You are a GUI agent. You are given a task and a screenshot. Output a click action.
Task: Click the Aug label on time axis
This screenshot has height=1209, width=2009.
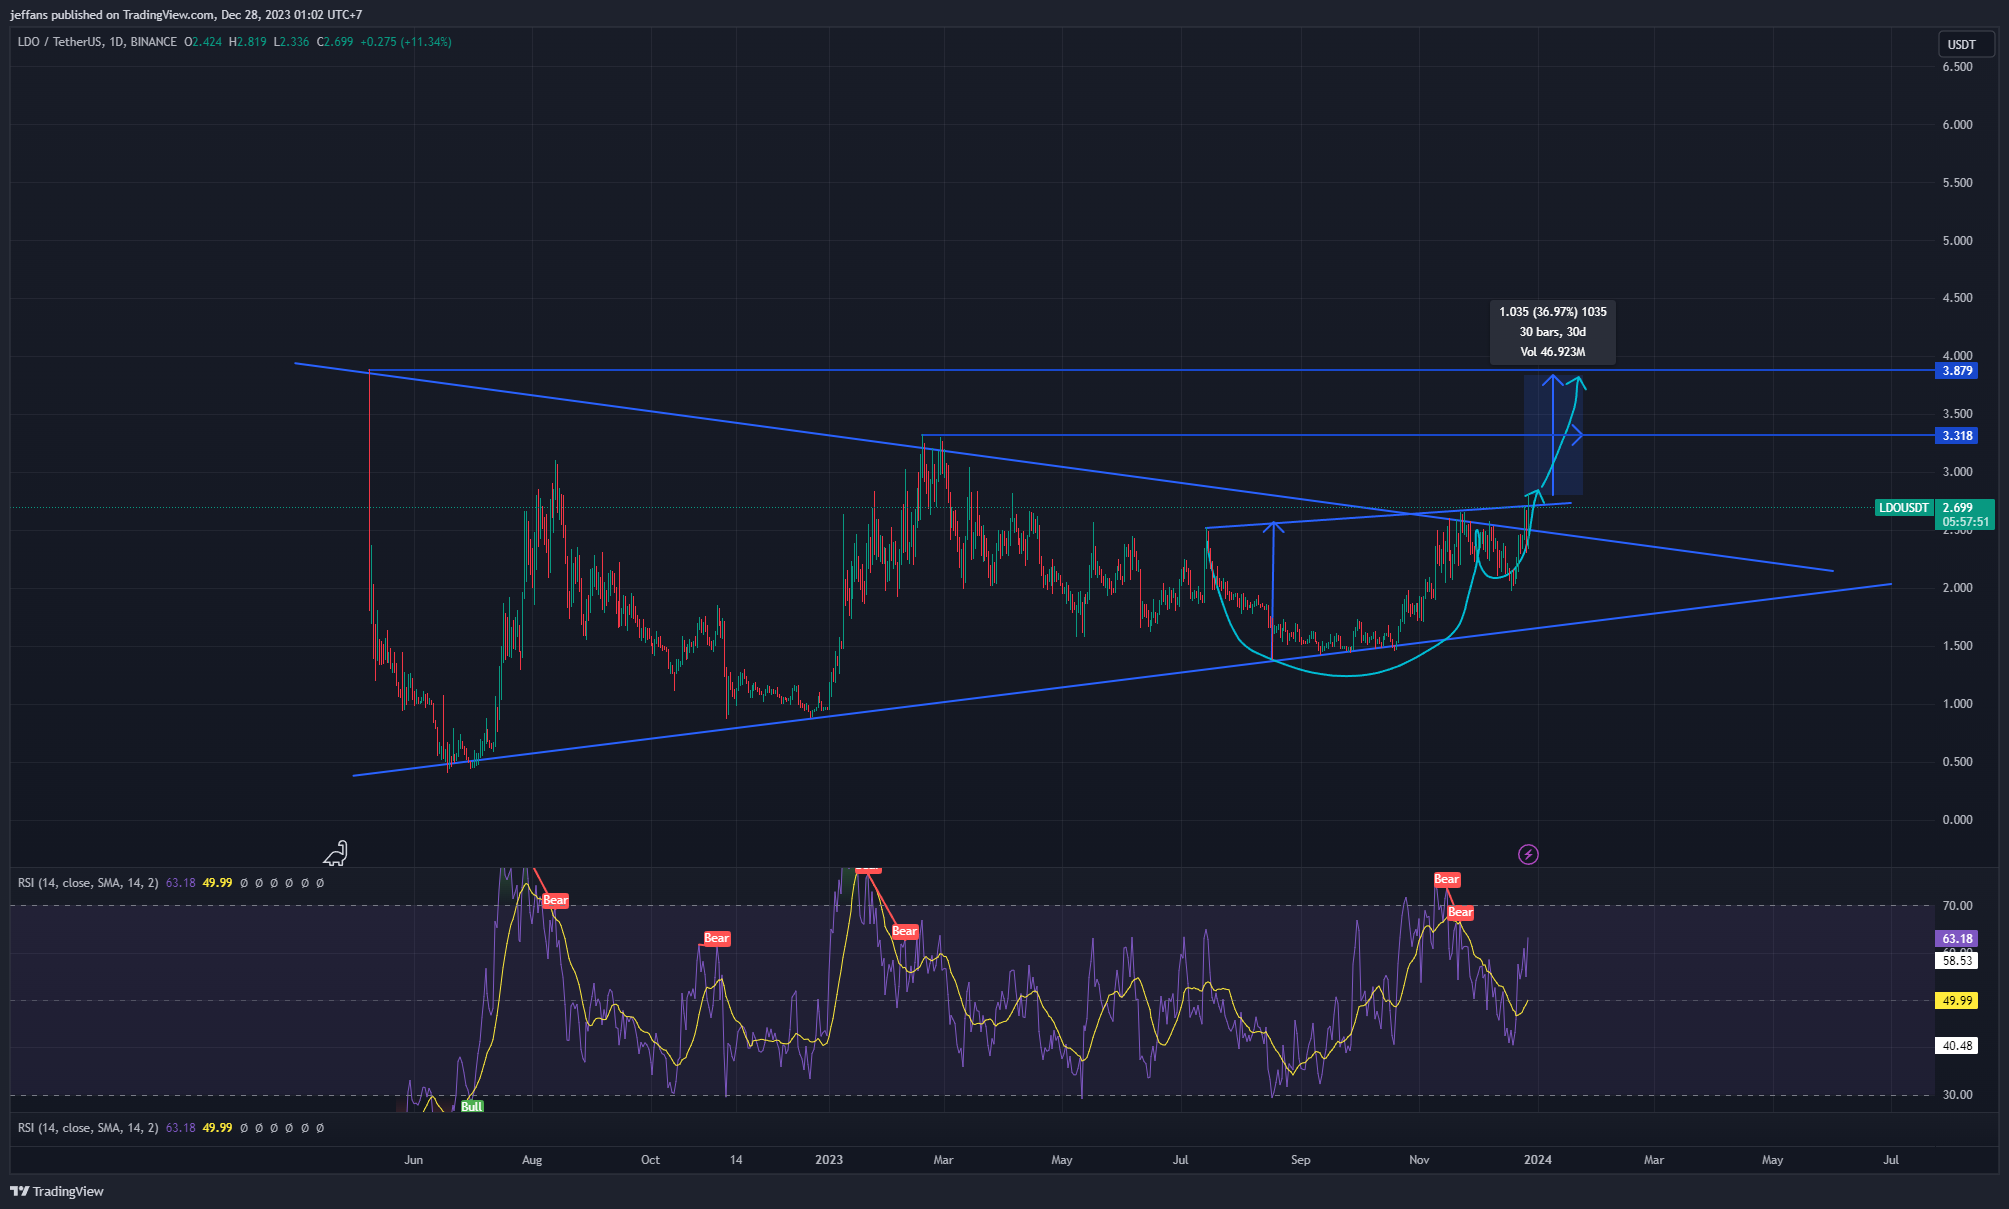pos(532,1160)
